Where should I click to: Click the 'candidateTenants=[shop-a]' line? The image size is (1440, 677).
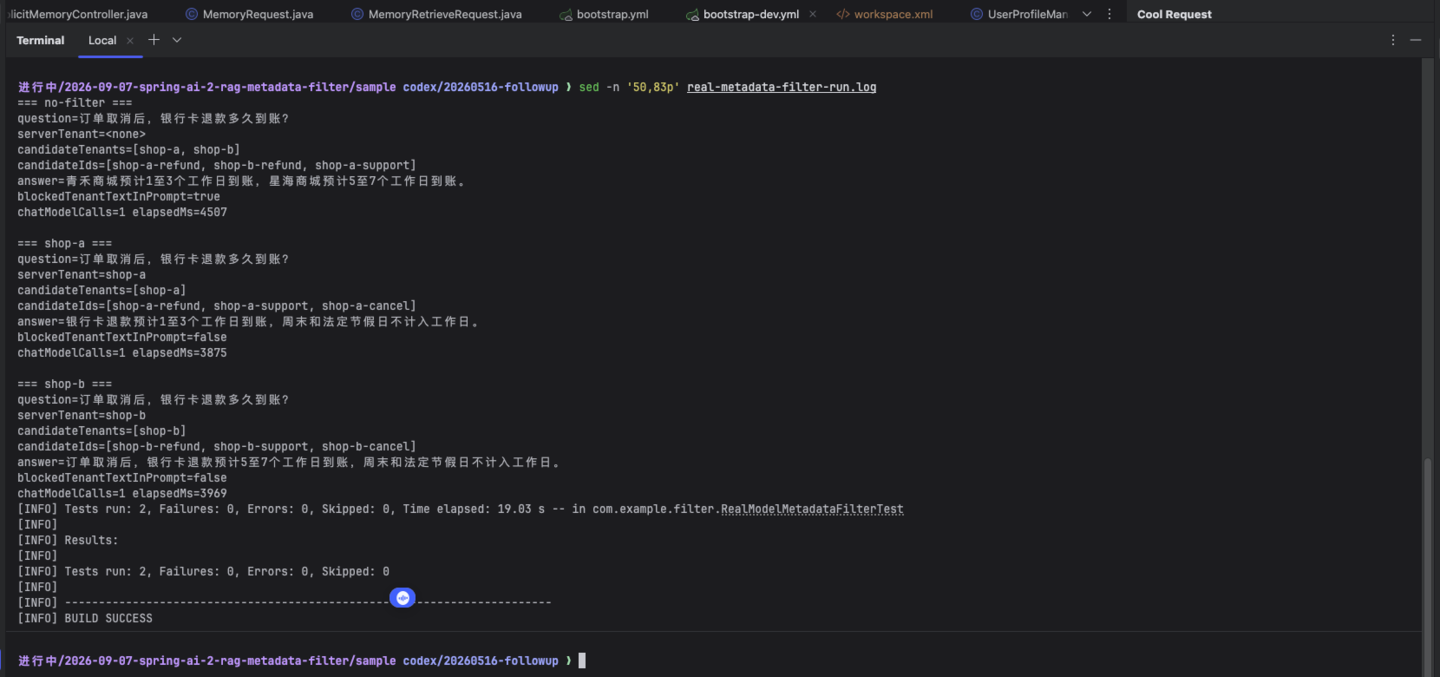pos(101,290)
